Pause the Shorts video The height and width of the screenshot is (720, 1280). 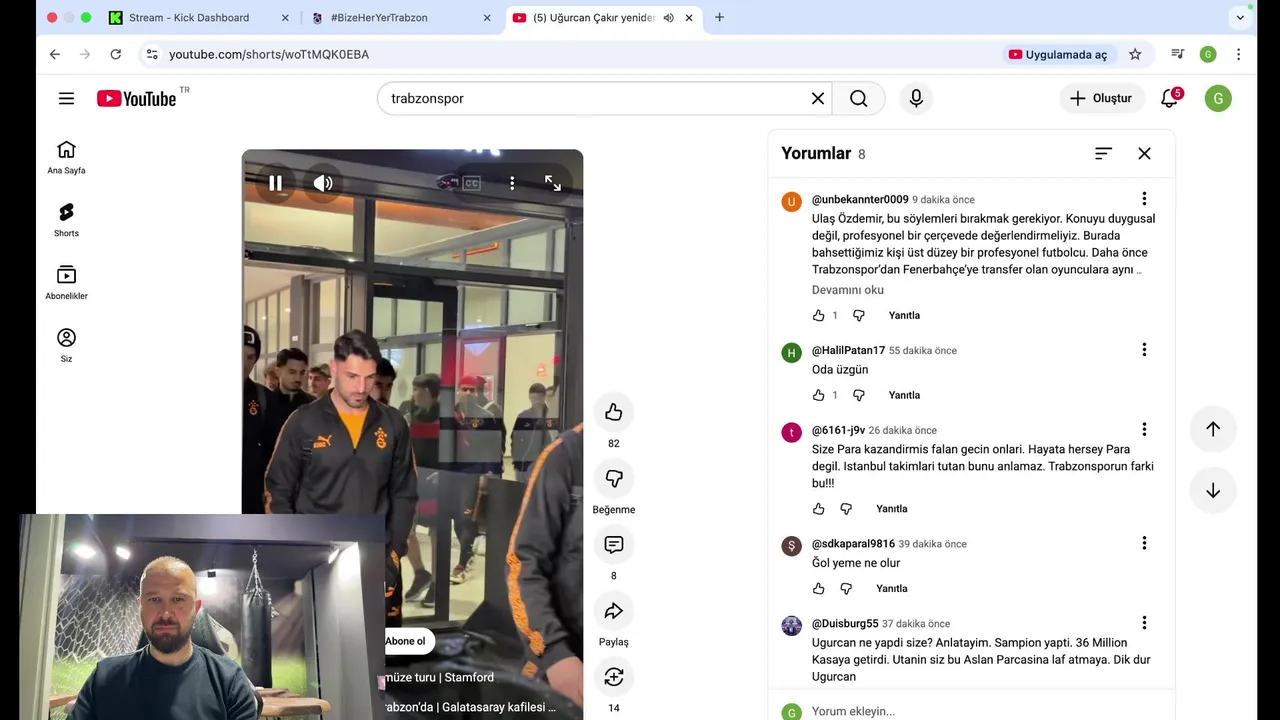point(275,183)
